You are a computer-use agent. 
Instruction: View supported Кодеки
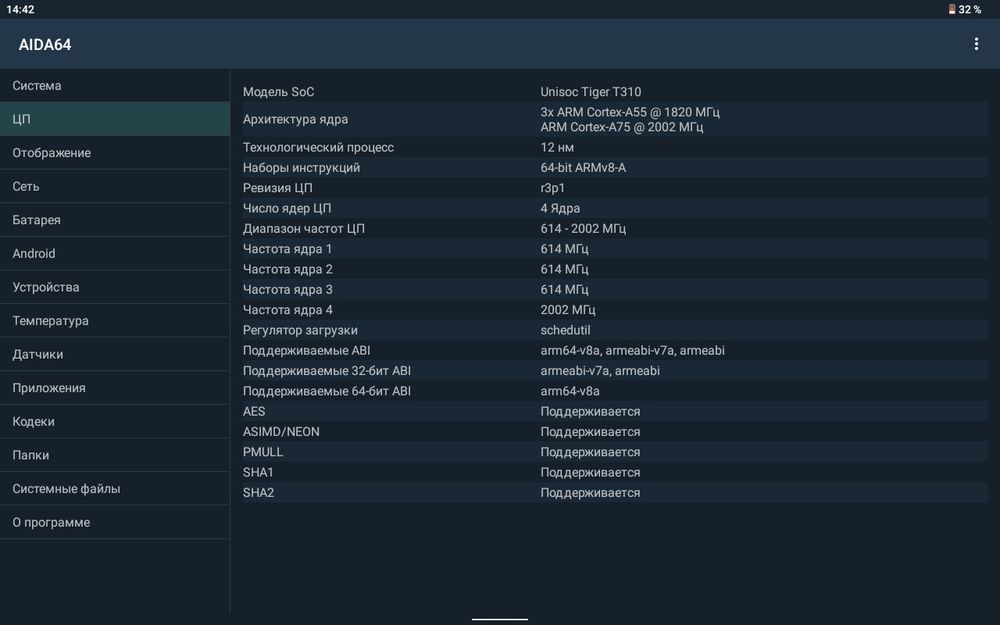point(115,422)
